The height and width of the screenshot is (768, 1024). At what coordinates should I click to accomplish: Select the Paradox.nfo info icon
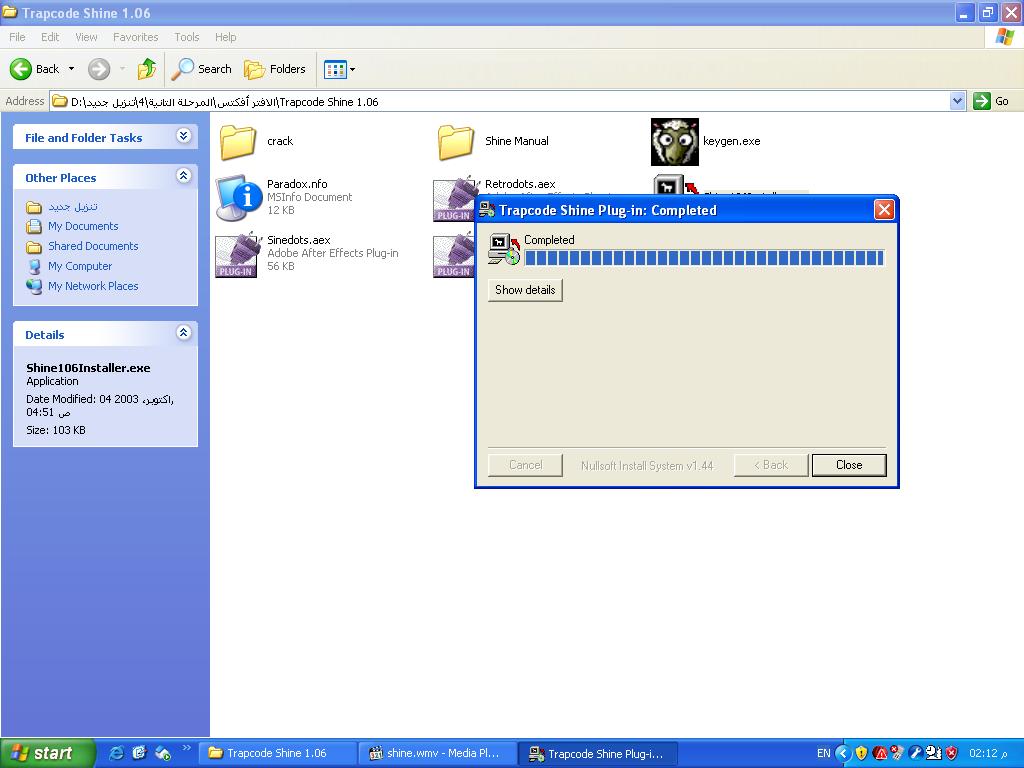[x=239, y=197]
